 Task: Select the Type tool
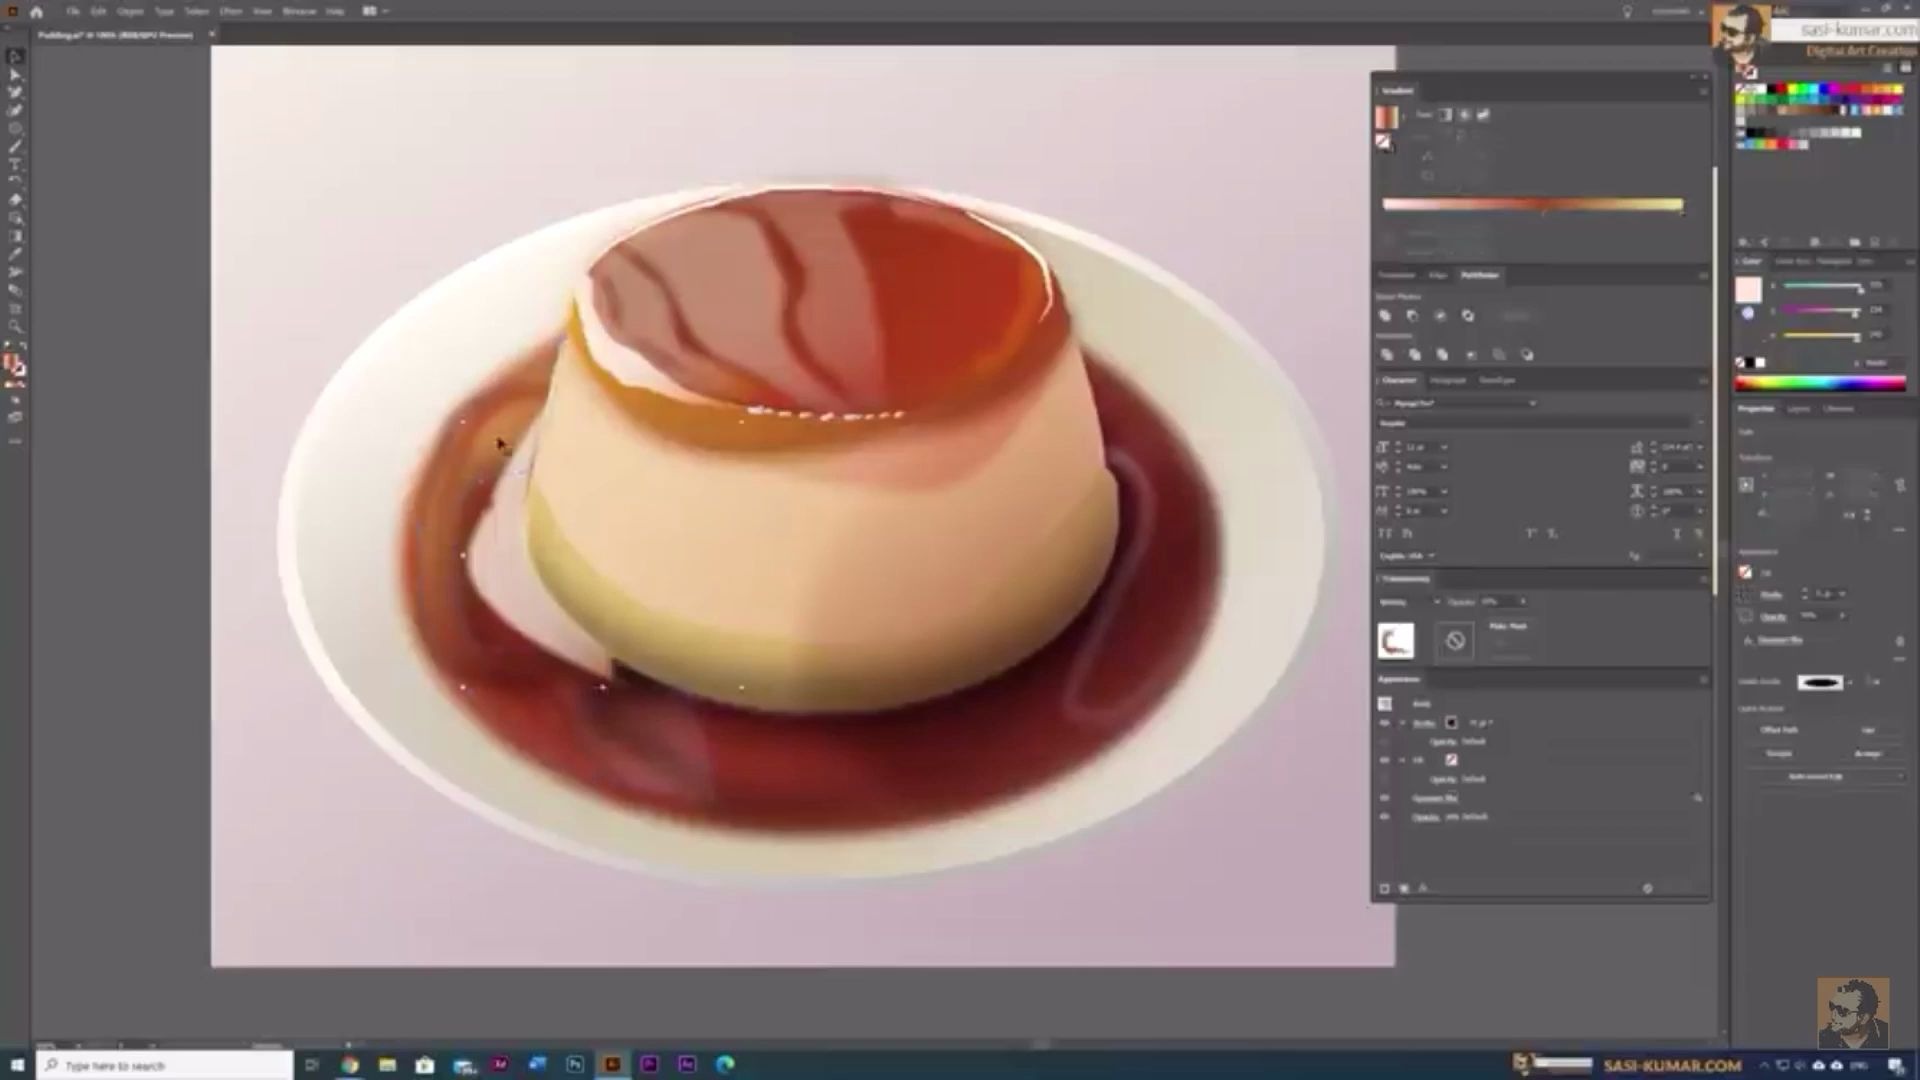15,165
